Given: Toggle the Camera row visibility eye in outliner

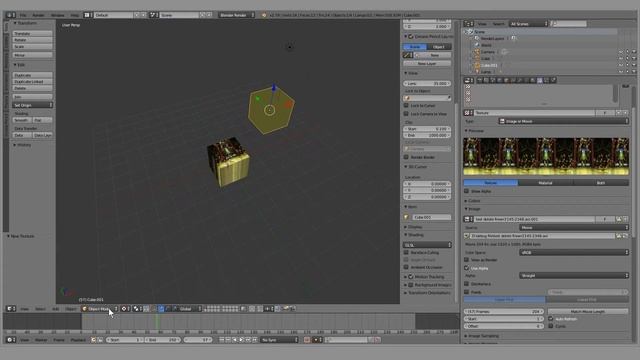Looking at the screenshot, I should (x=621, y=52).
